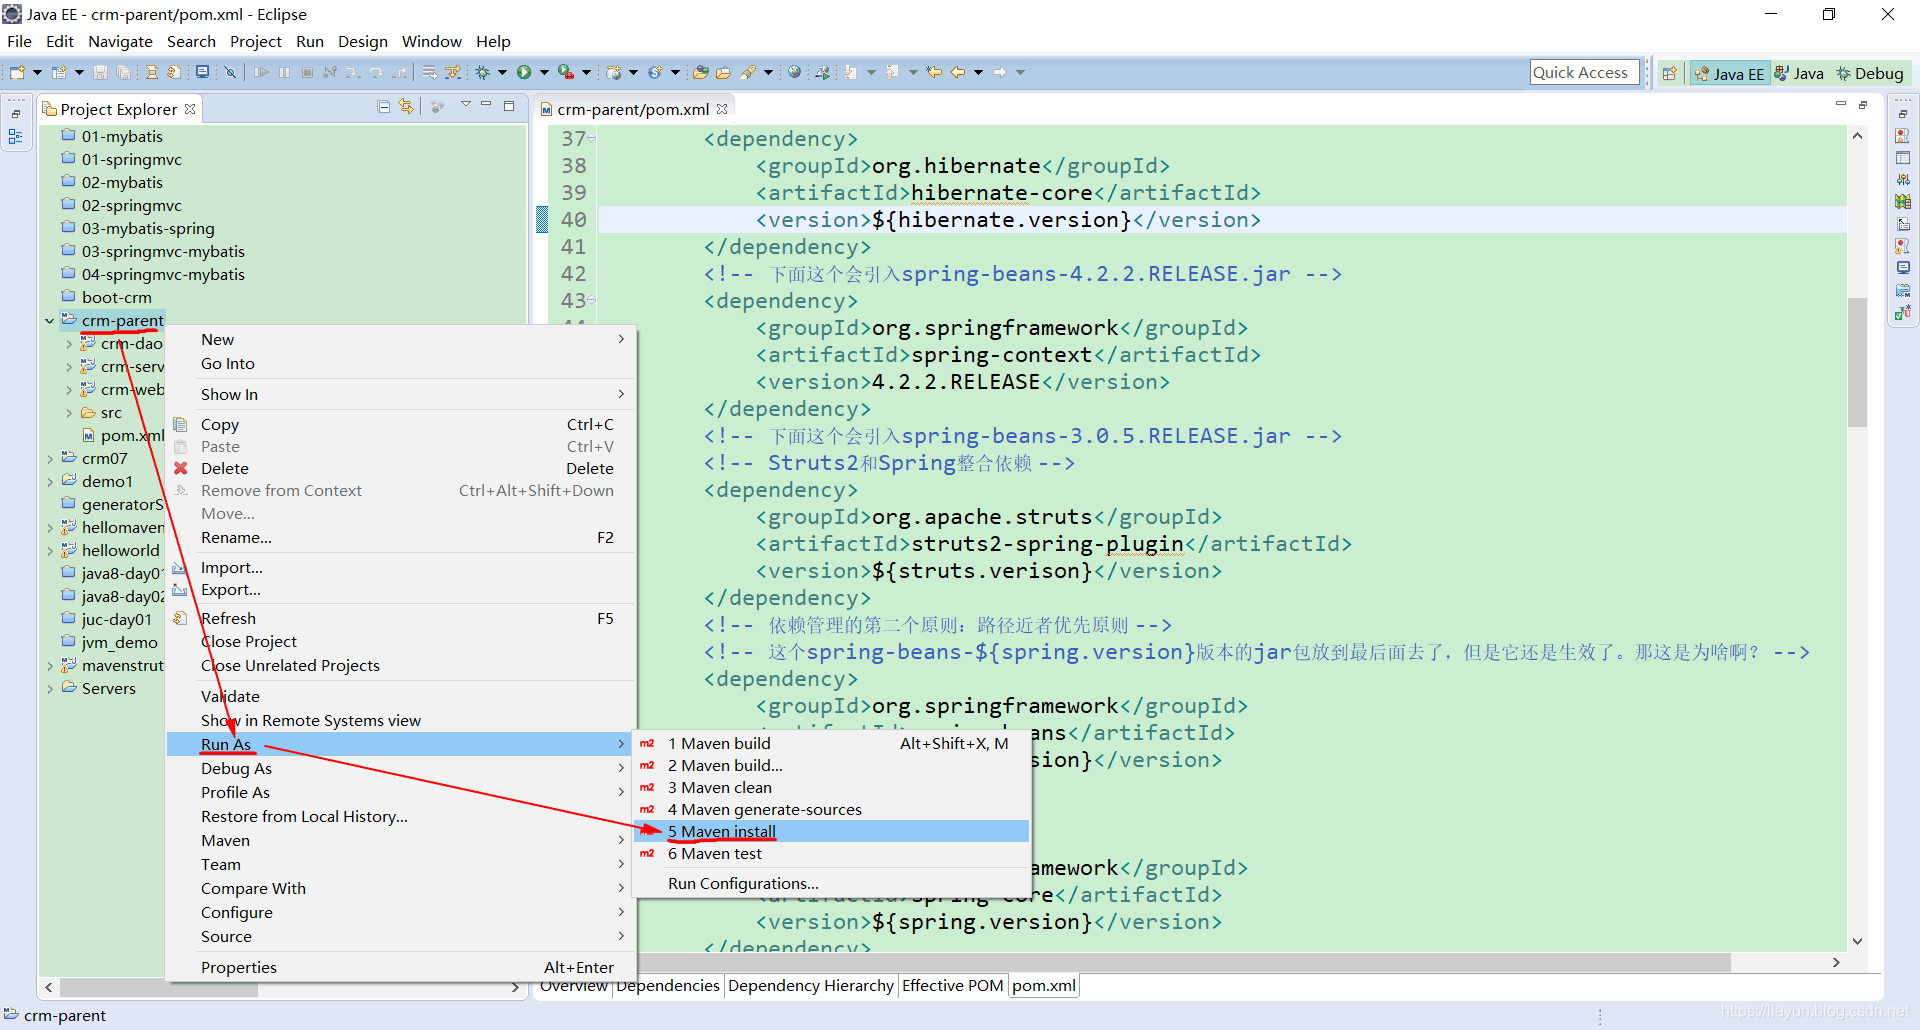1920x1030 pixels.
Task: Minimize the editor area pane
Action: tap(1840, 104)
